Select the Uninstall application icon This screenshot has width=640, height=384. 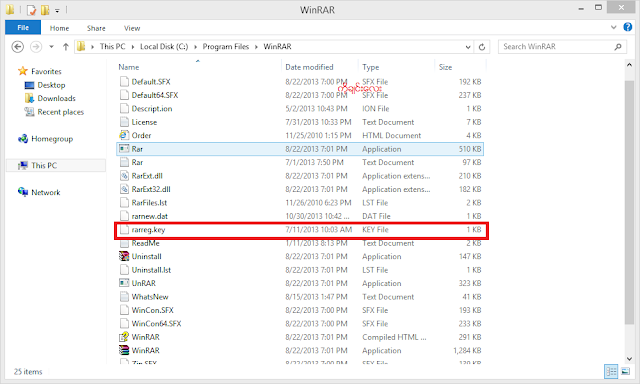tap(124, 256)
